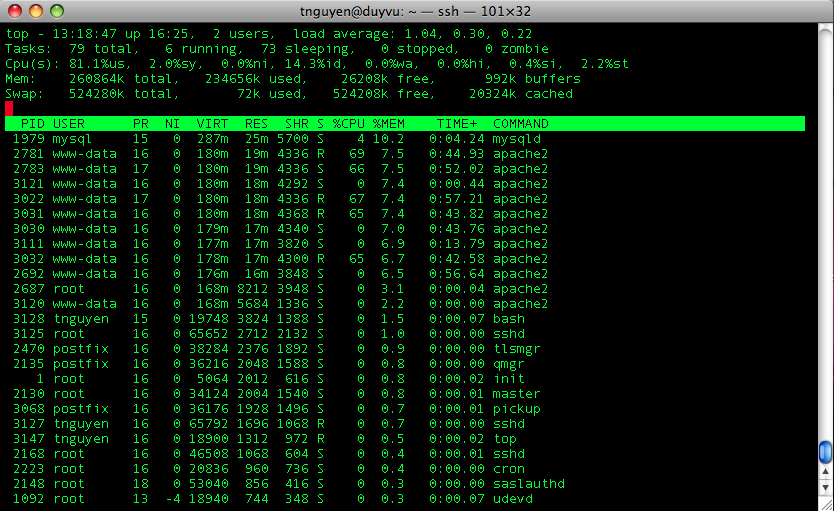This screenshot has width=834, height=511.
Task: Click the red terminal cursor block
Action: point(9,108)
